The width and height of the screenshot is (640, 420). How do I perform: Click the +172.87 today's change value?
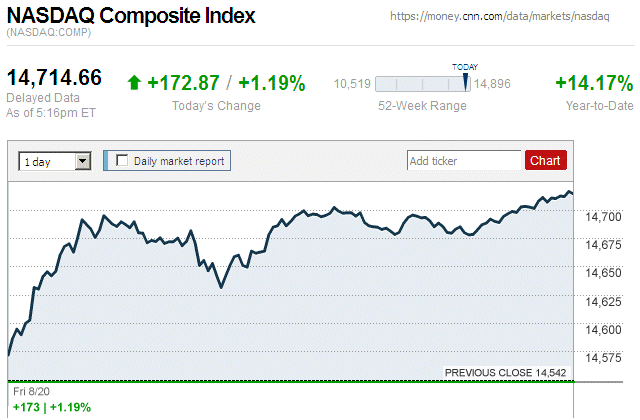[x=182, y=83]
